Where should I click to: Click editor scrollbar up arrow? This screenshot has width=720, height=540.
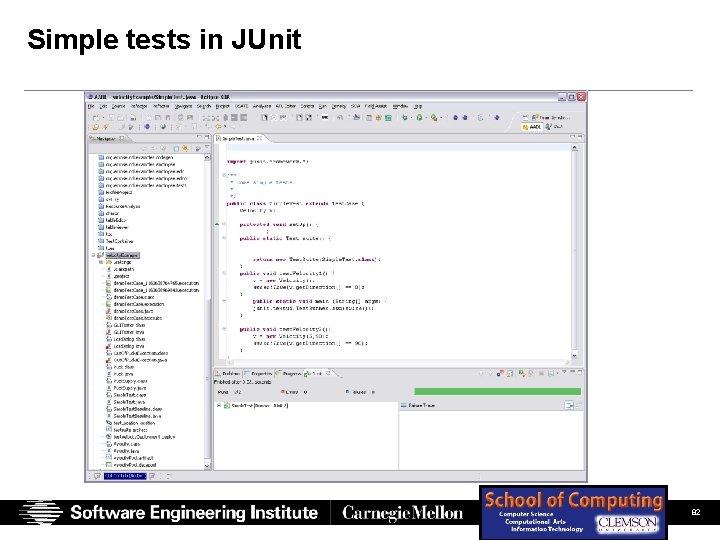point(574,147)
